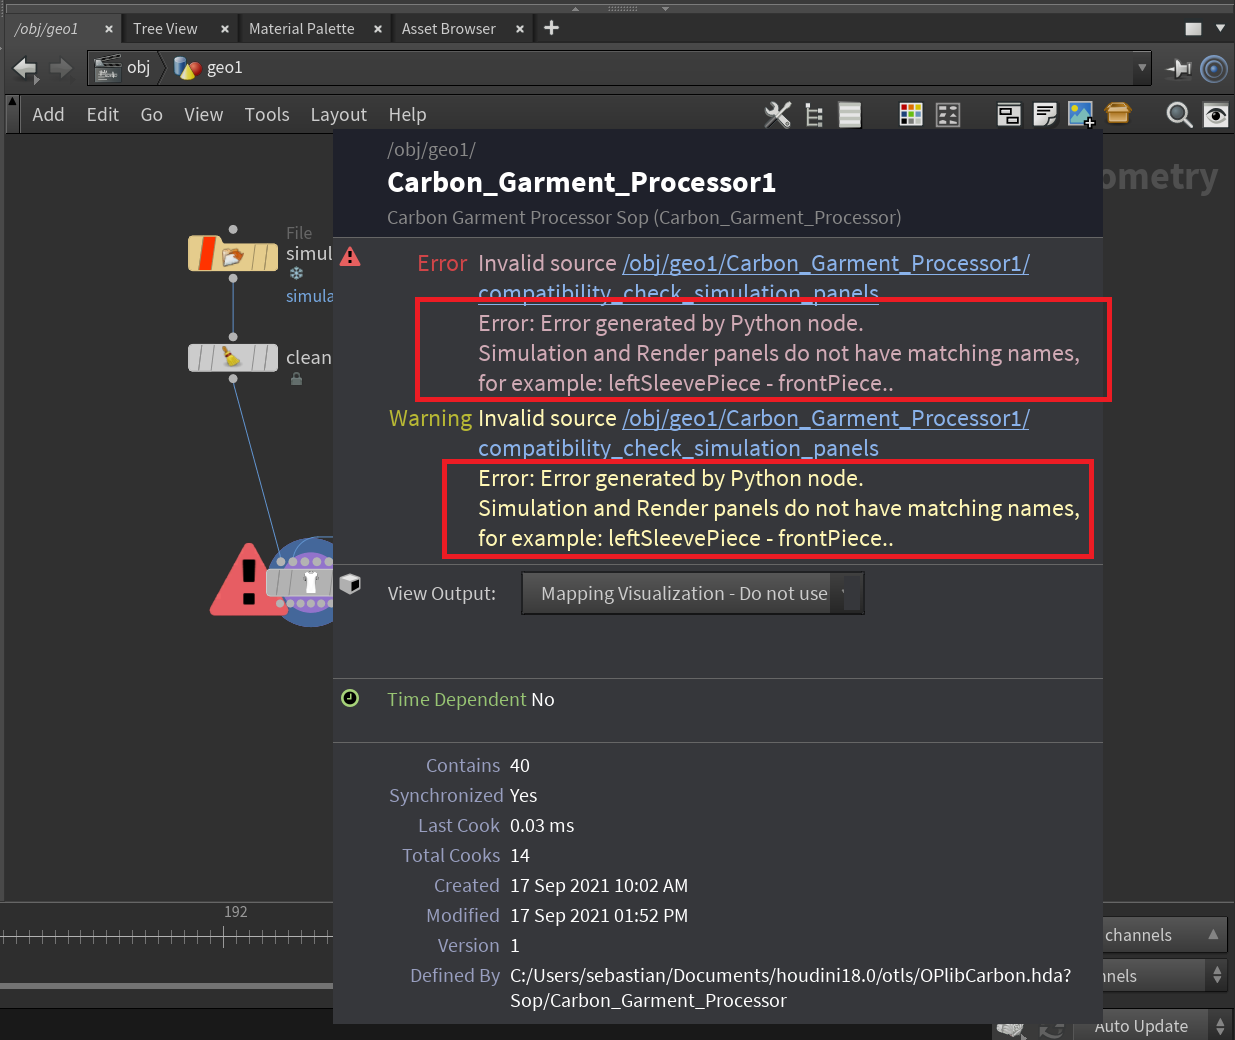Expand the network path history dropdown
The width and height of the screenshot is (1235, 1040).
[x=1142, y=68]
